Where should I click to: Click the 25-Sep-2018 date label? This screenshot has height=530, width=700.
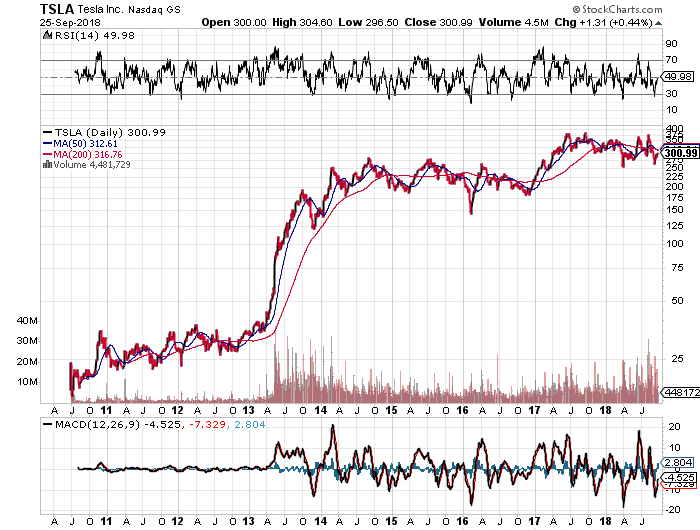pos(70,22)
